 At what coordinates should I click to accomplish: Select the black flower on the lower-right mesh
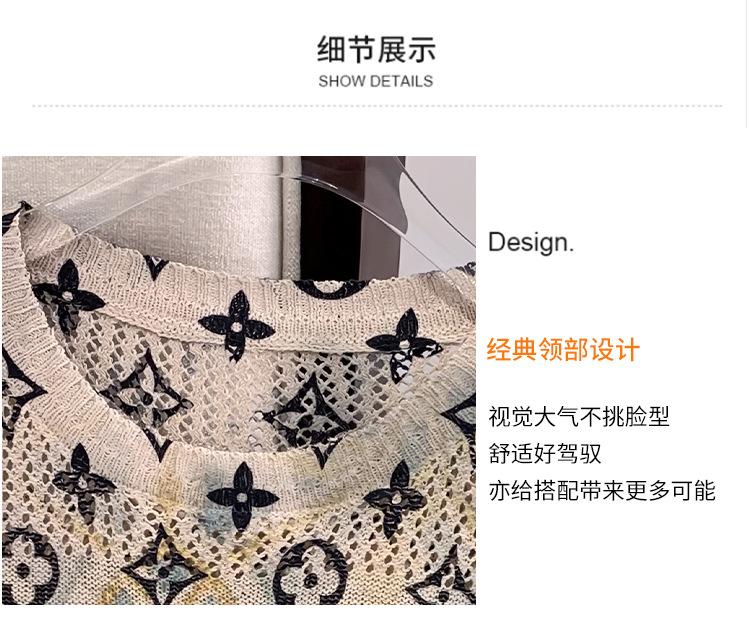click(396, 499)
